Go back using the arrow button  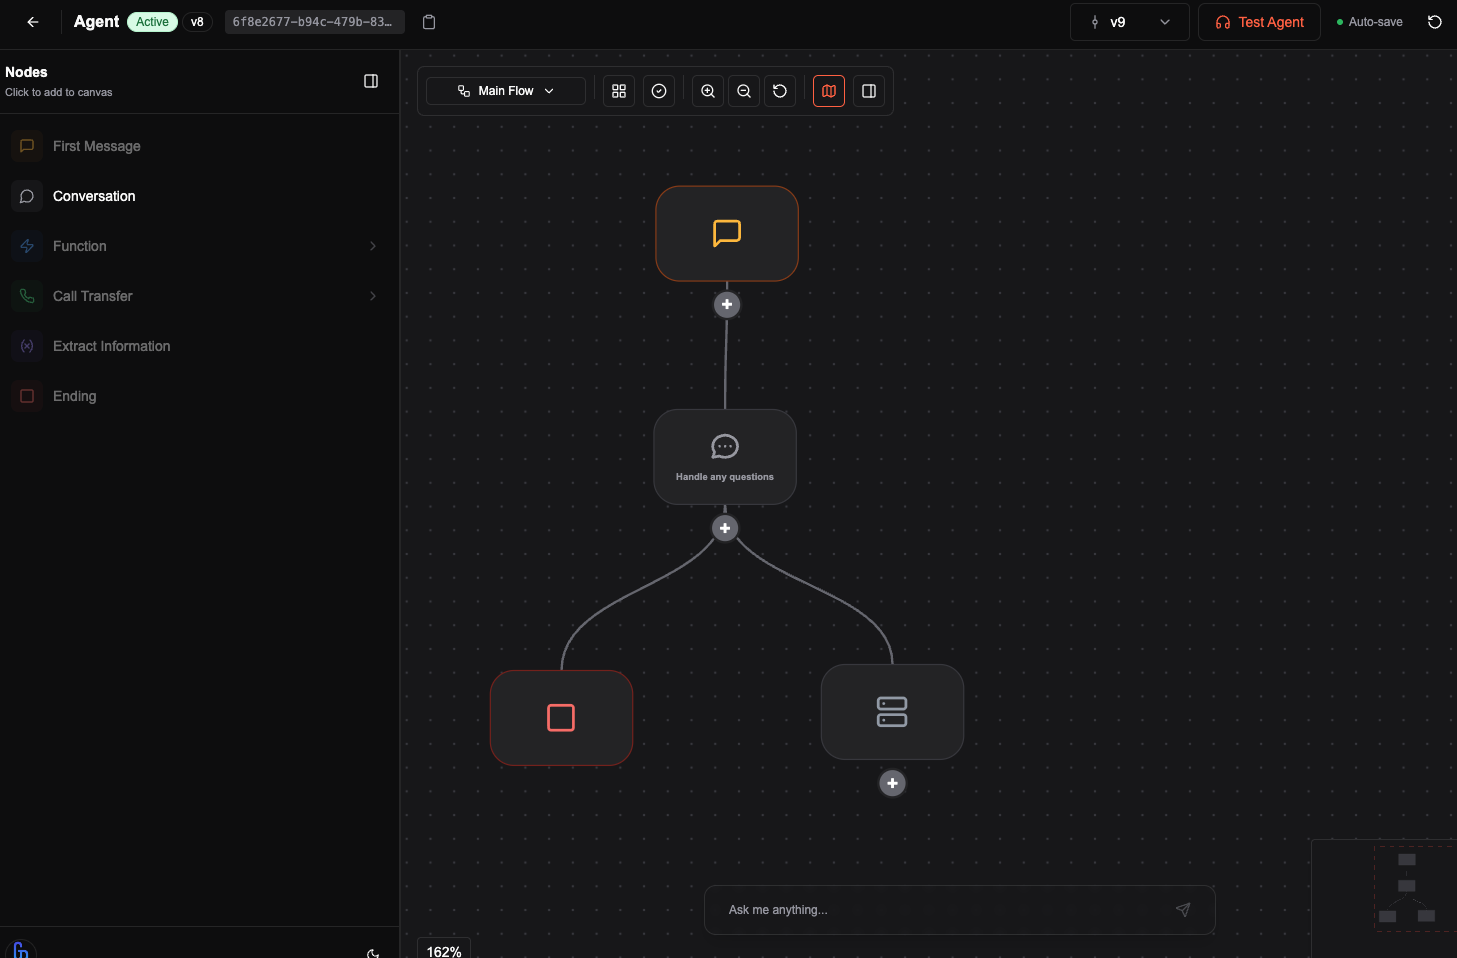tap(32, 21)
